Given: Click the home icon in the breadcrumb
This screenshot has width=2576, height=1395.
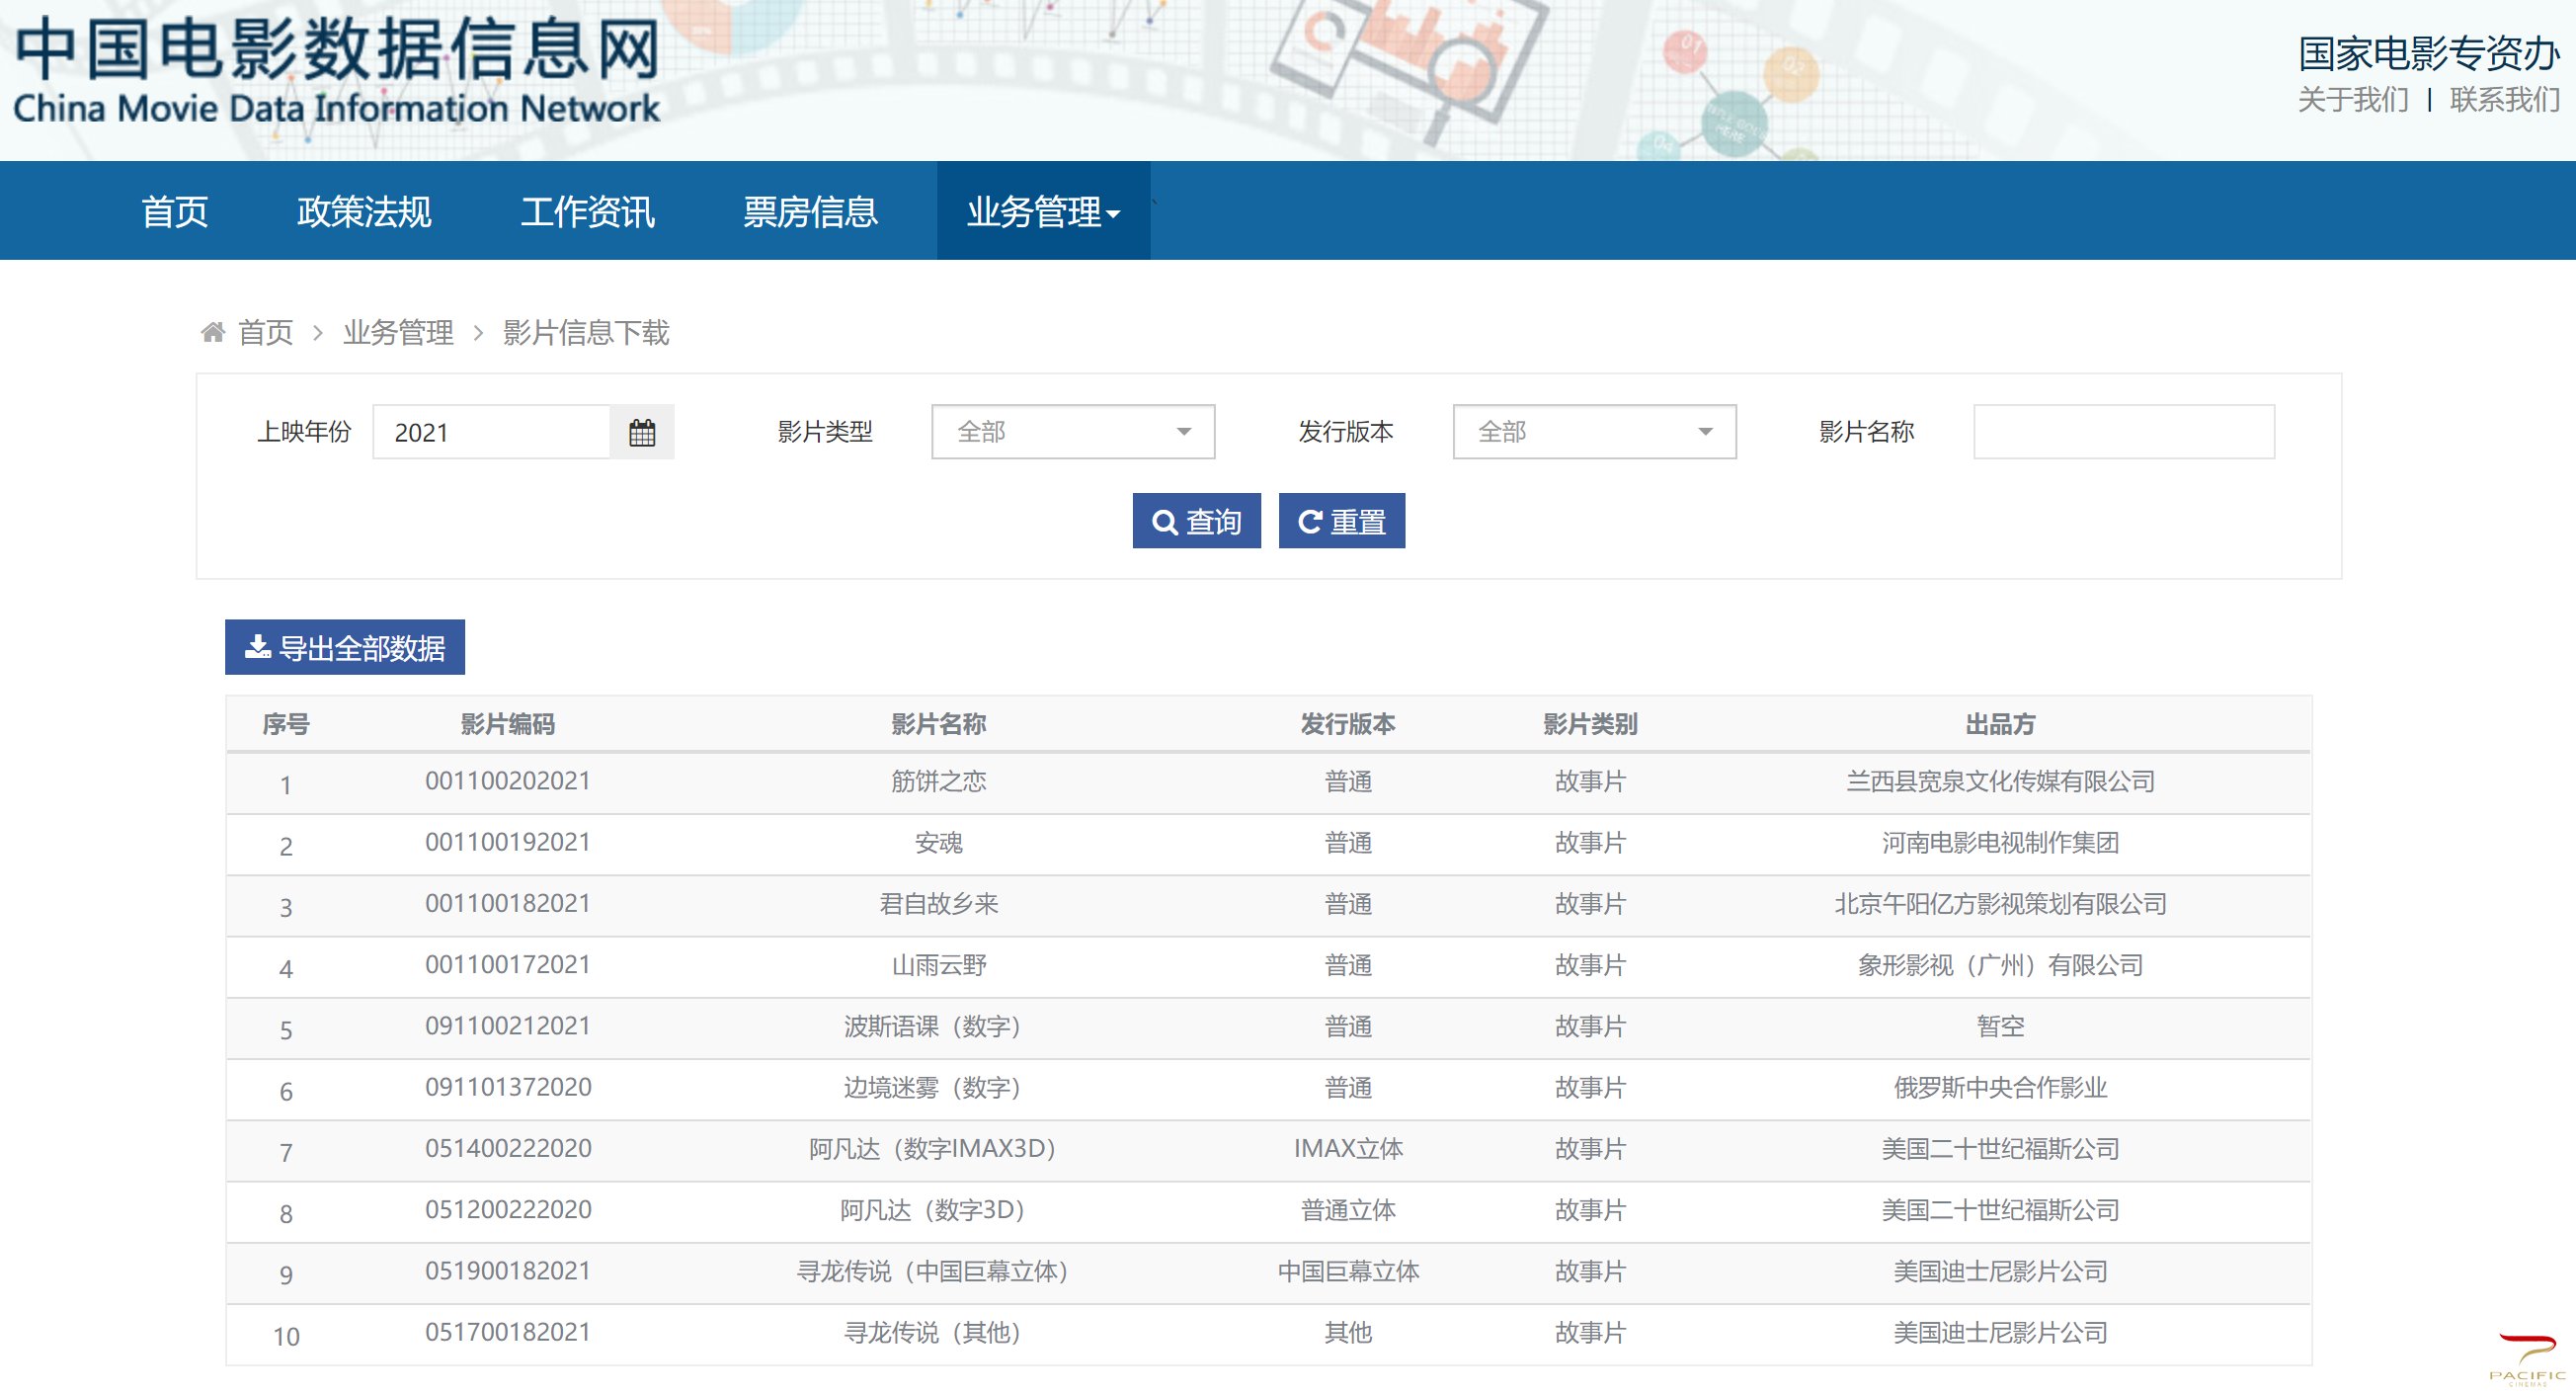Looking at the screenshot, I should [x=212, y=332].
